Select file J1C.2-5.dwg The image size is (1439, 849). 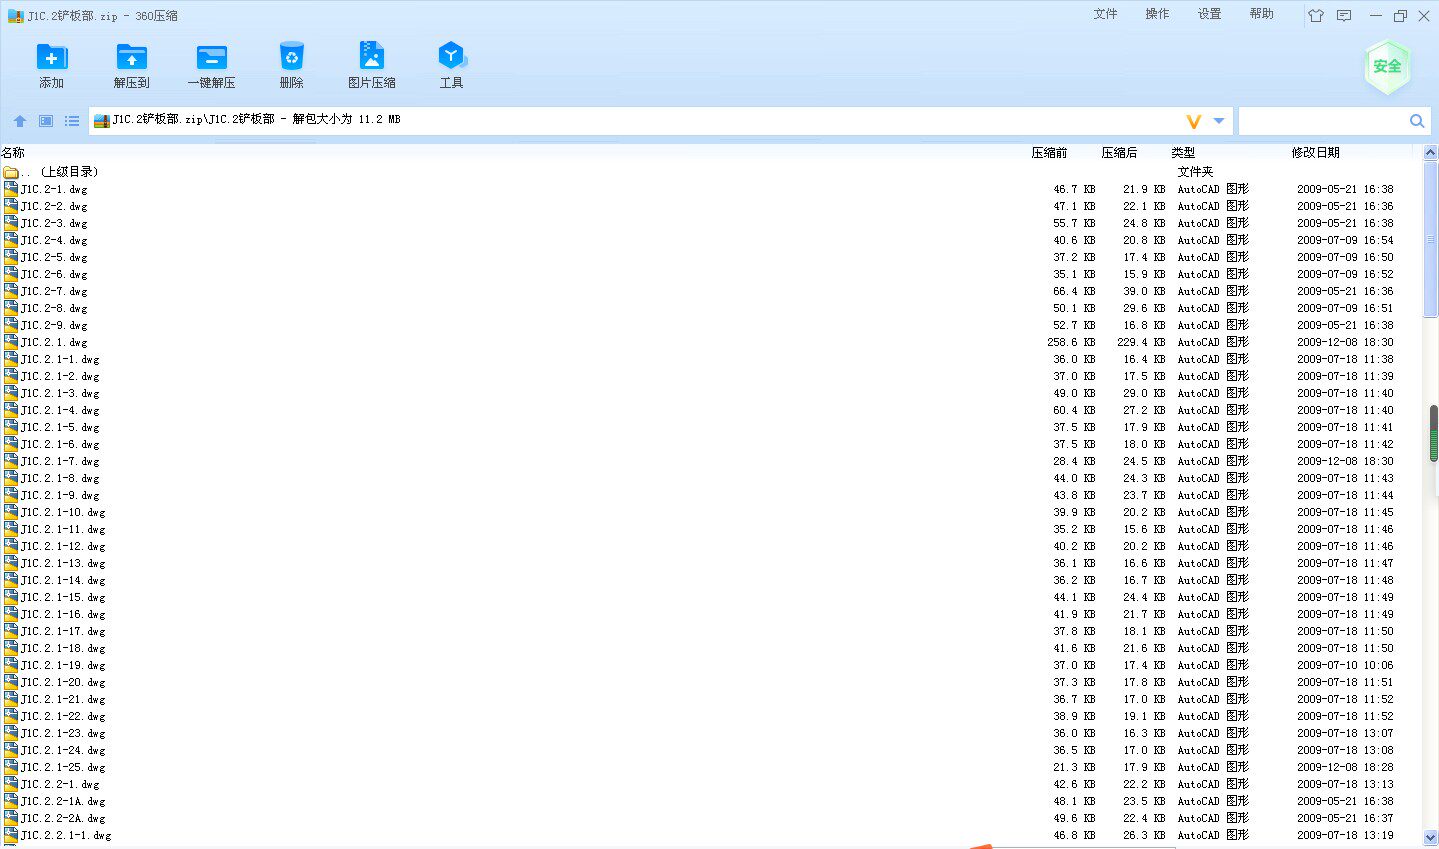710,257
